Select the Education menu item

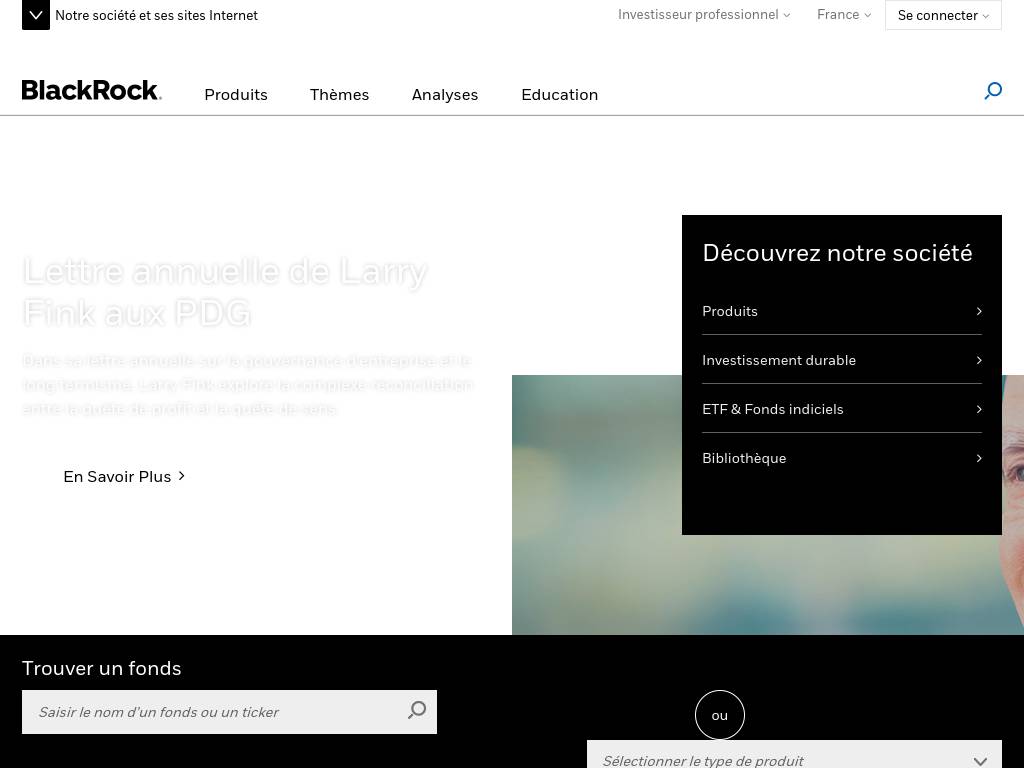click(x=559, y=95)
